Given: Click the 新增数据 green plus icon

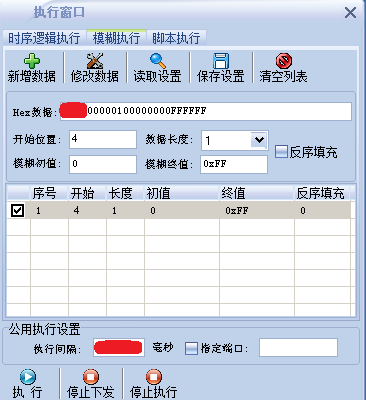Looking at the screenshot, I should pyautogui.click(x=32, y=61).
